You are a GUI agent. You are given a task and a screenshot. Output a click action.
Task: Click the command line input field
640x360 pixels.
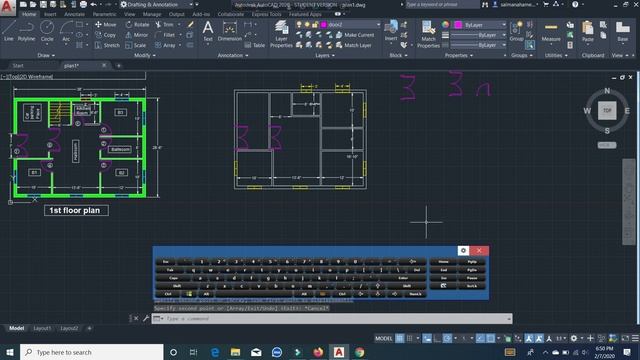[332, 318]
